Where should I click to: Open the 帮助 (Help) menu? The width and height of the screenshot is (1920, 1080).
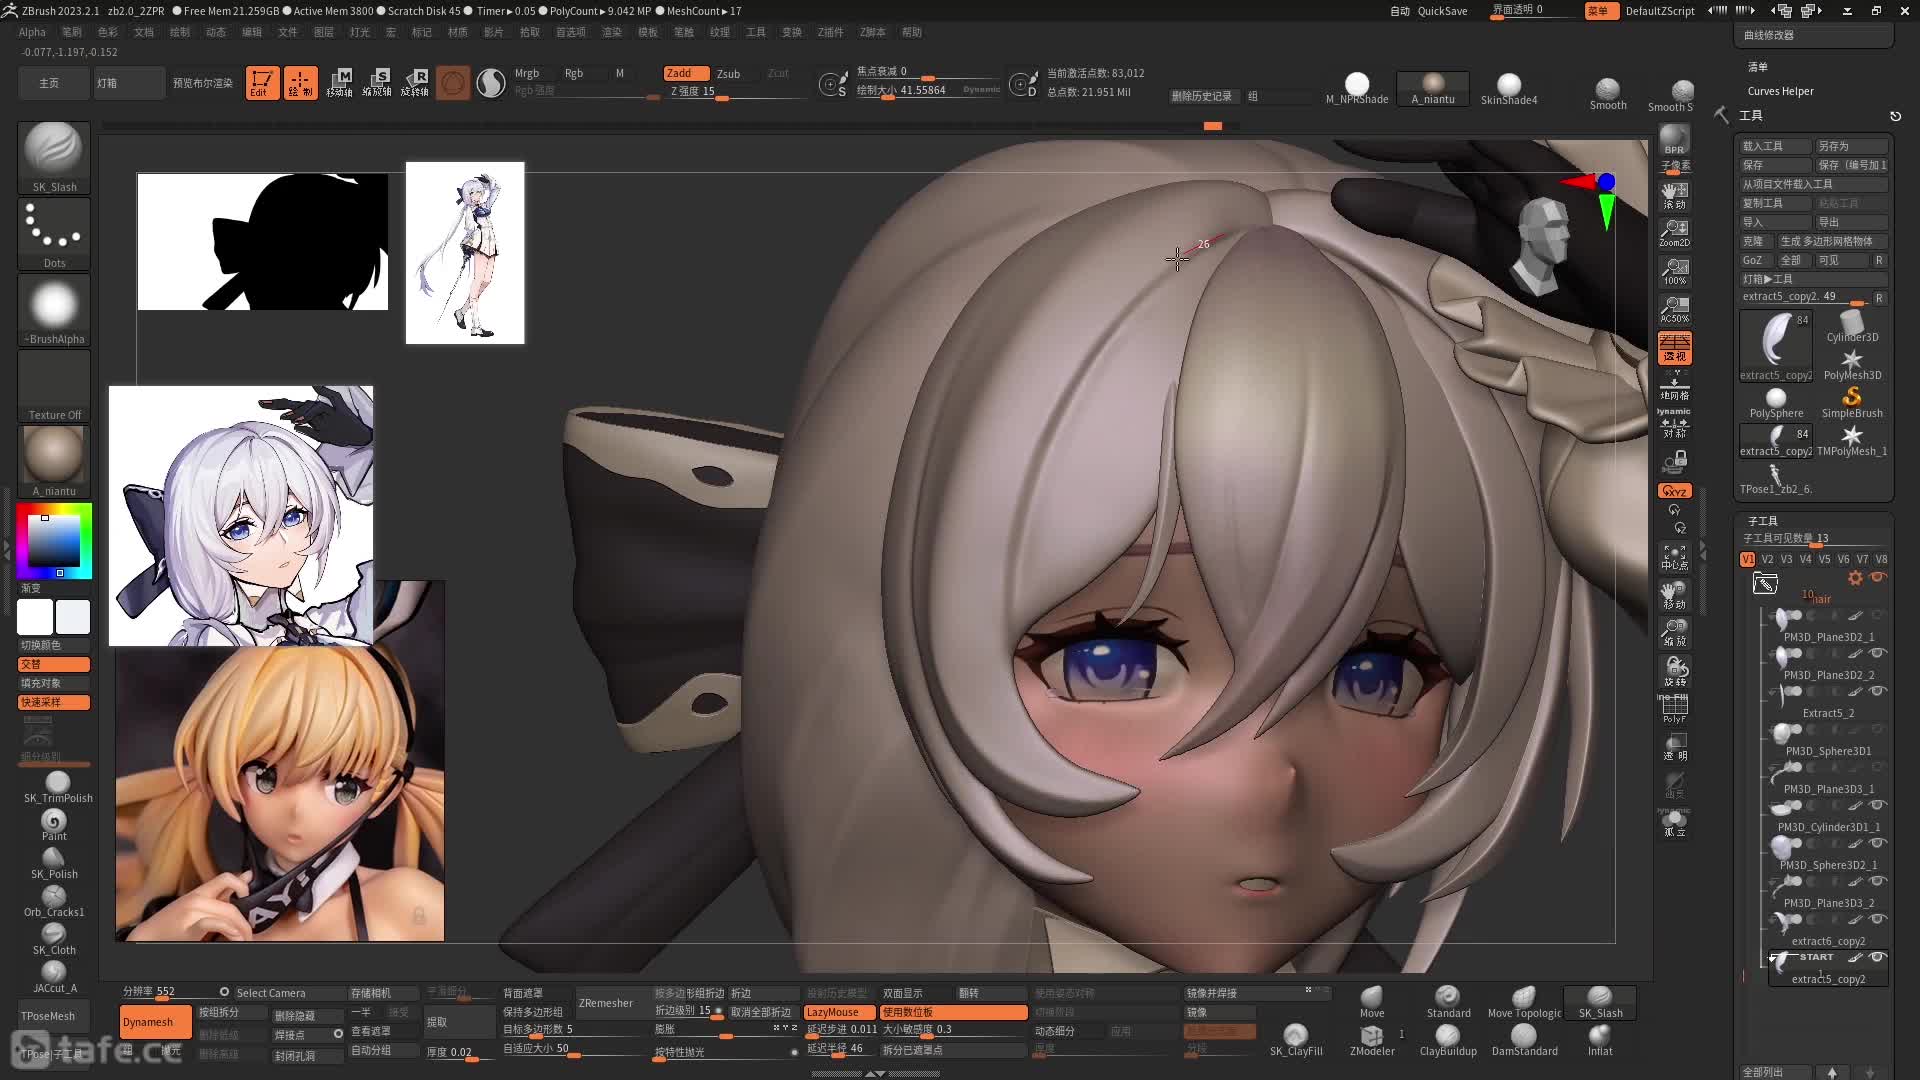912,32
